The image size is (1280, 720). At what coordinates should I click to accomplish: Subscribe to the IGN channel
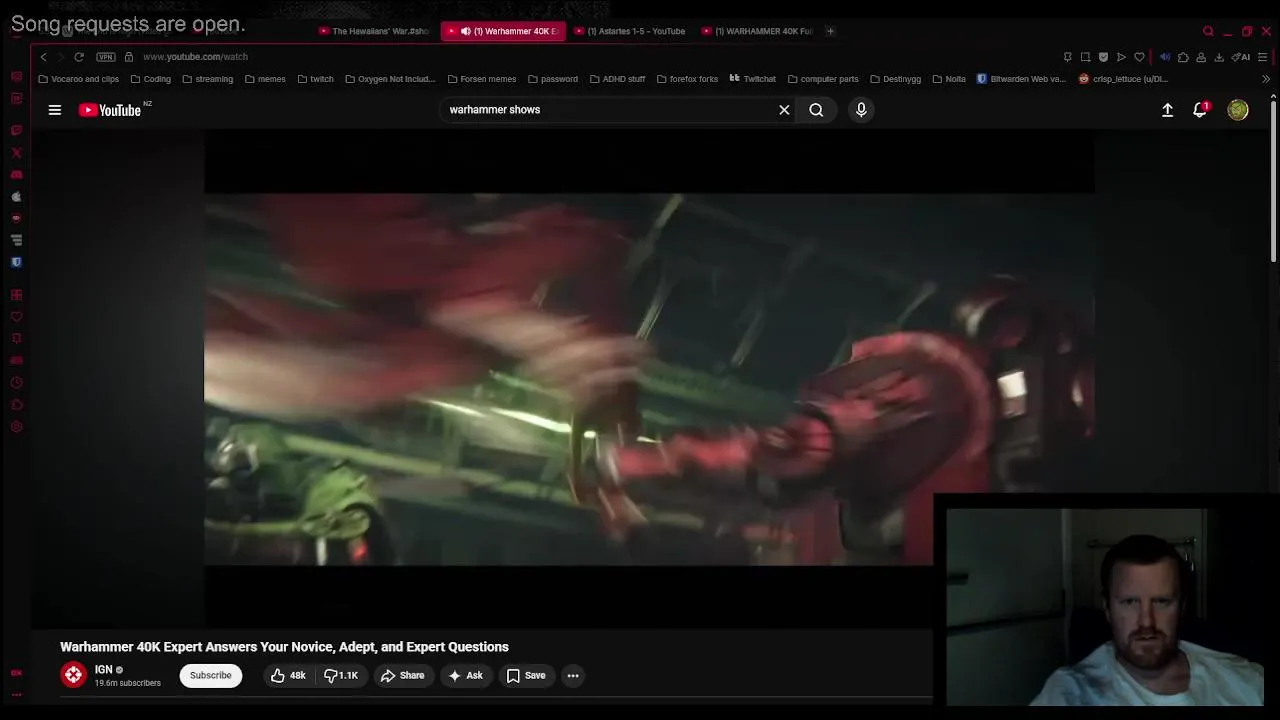coord(210,675)
